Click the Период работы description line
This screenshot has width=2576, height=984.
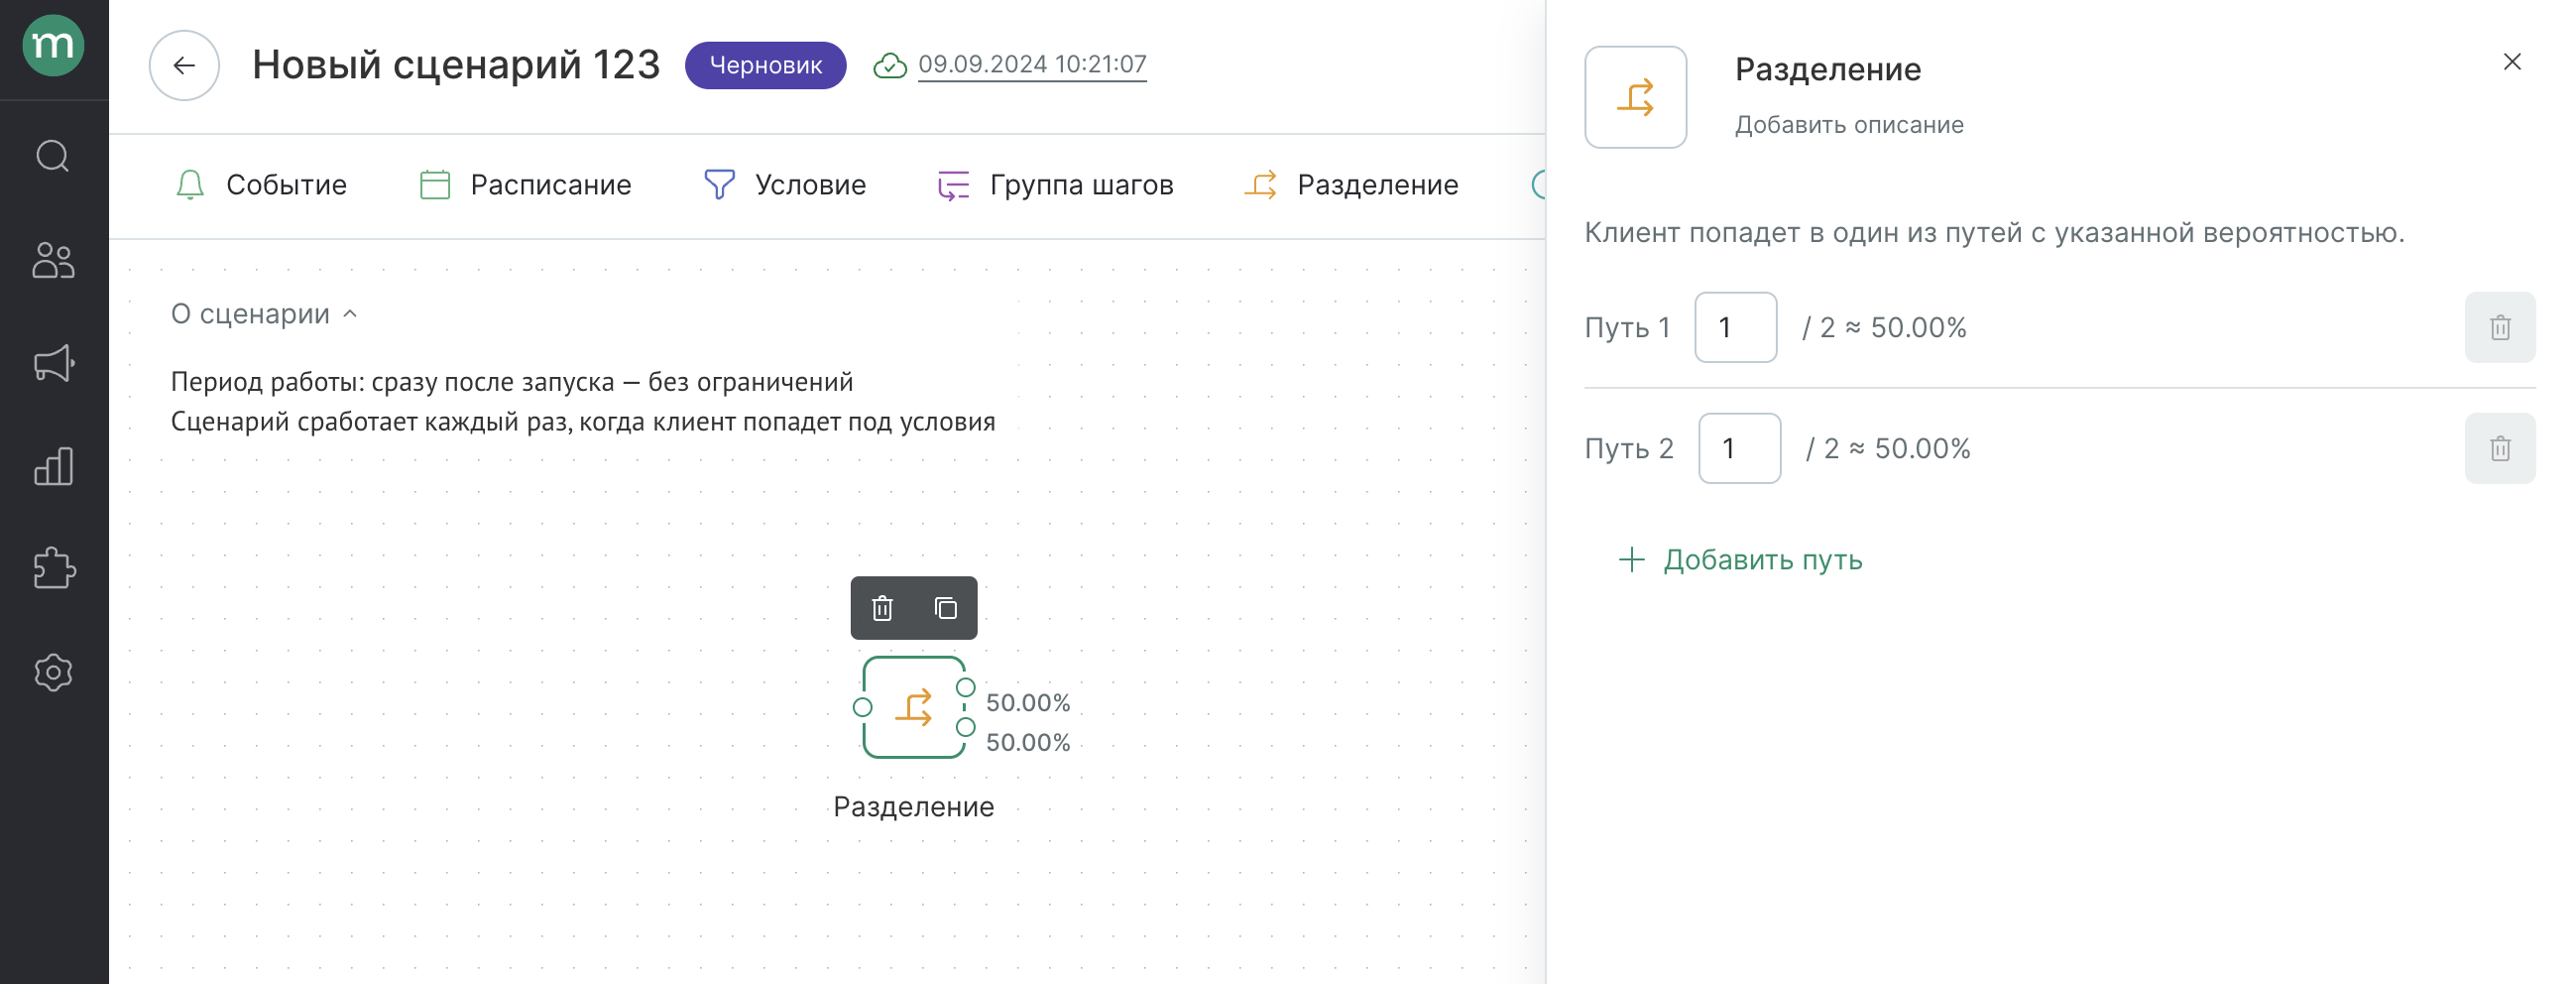click(512, 382)
